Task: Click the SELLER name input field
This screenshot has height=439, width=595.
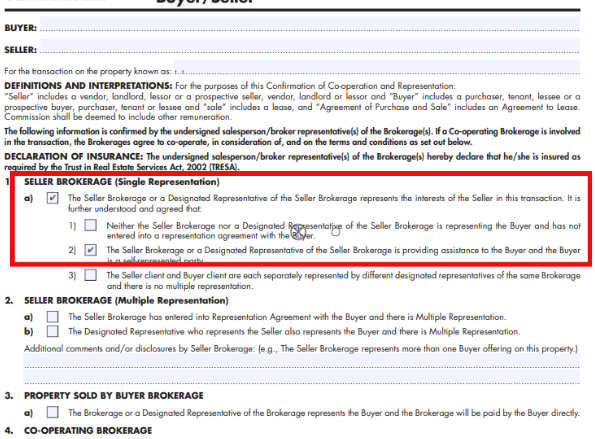Action: tap(310, 46)
